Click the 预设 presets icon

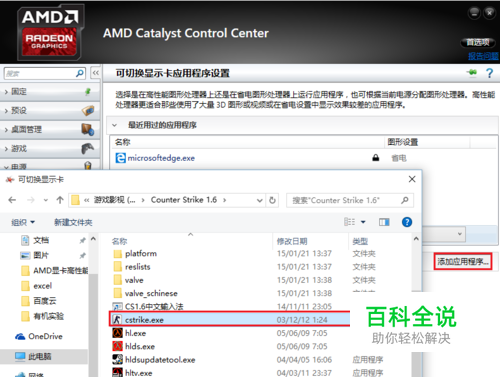[x=88, y=110]
